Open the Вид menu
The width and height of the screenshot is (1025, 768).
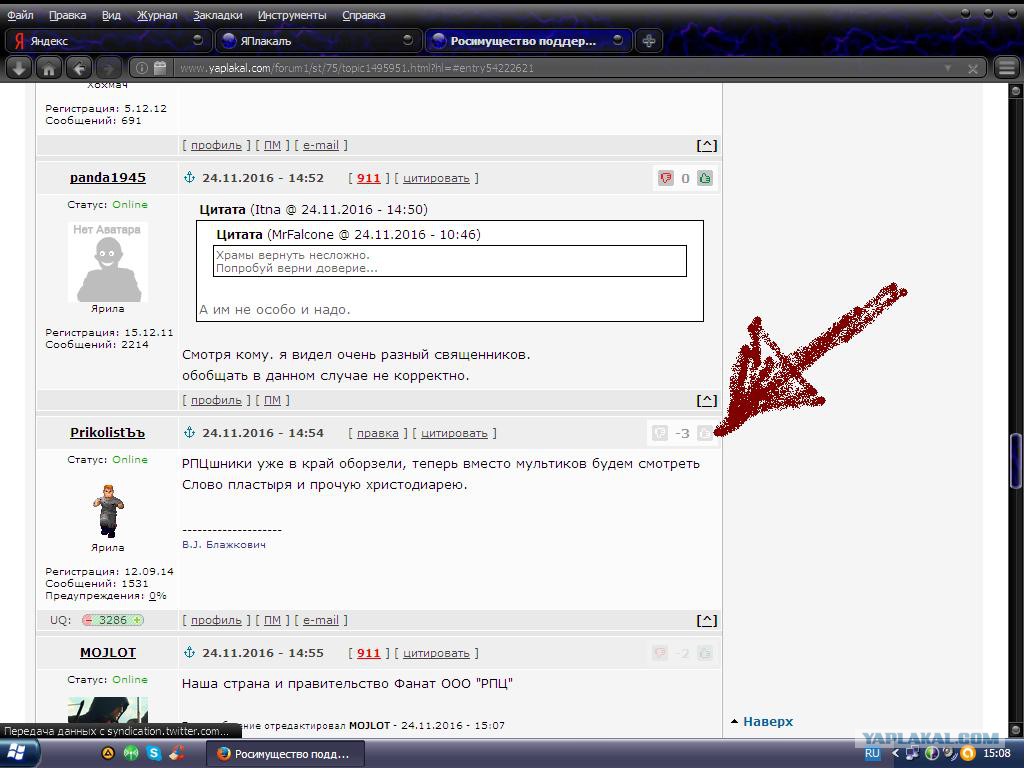point(111,15)
